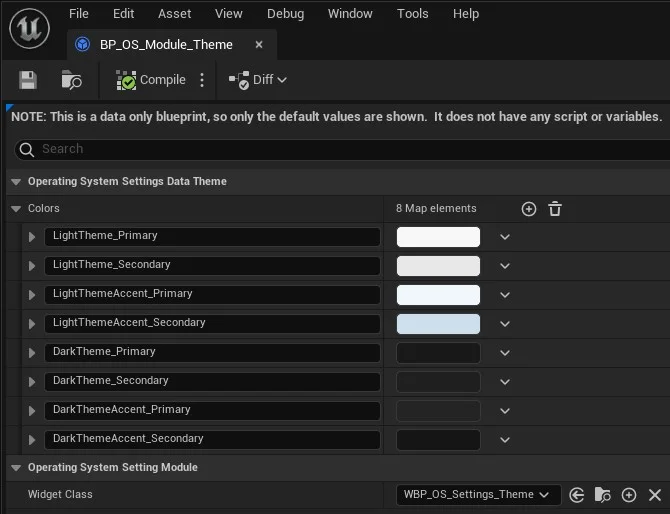Expand the DarkThemeAccent_Primary entry

(32, 411)
